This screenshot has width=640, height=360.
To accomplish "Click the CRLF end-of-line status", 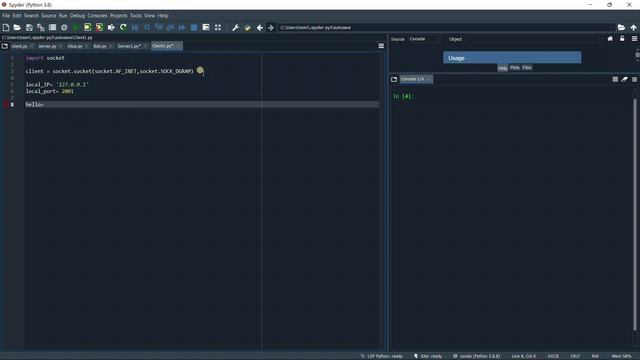I will pyautogui.click(x=575, y=356).
